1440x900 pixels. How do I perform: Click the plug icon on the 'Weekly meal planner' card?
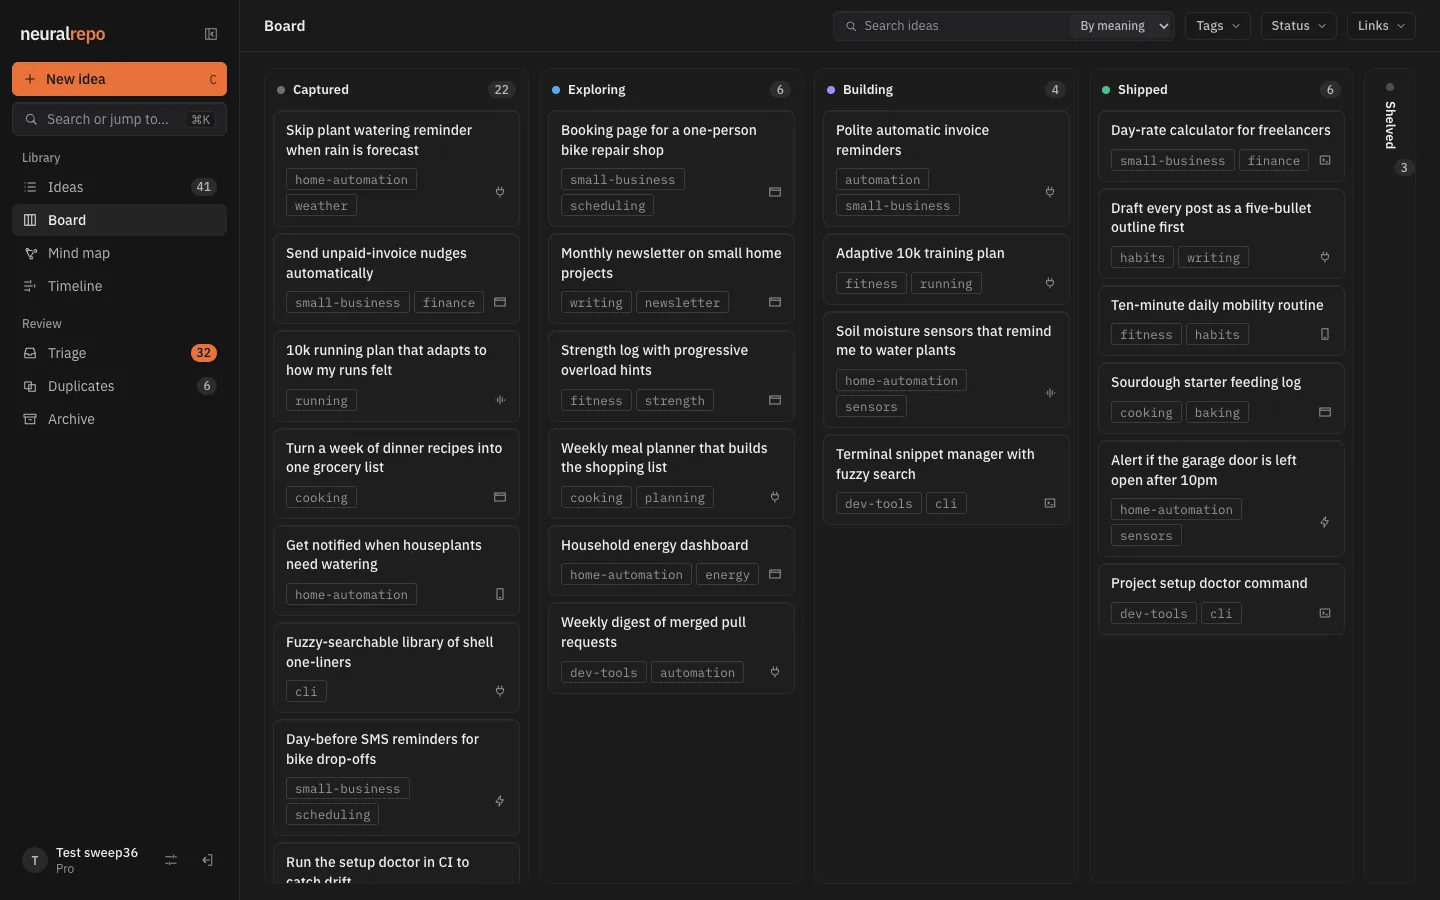click(775, 497)
